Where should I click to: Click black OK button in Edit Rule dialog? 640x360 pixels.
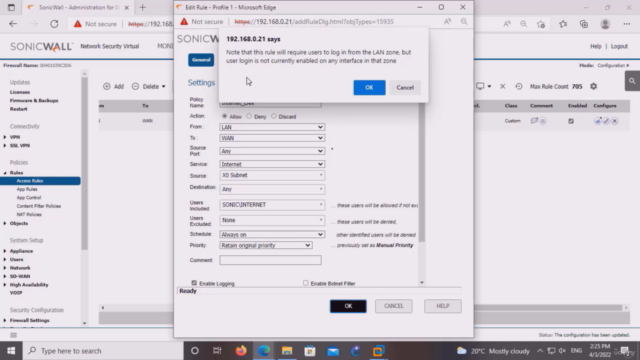[x=348, y=306]
